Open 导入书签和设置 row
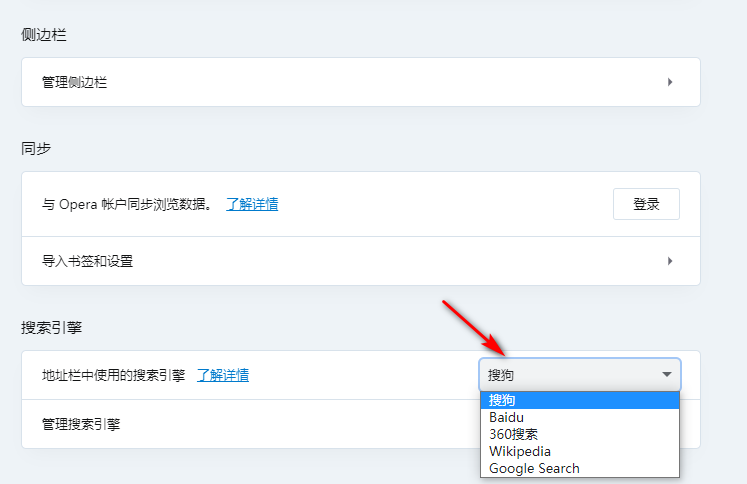 tap(361, 261)
